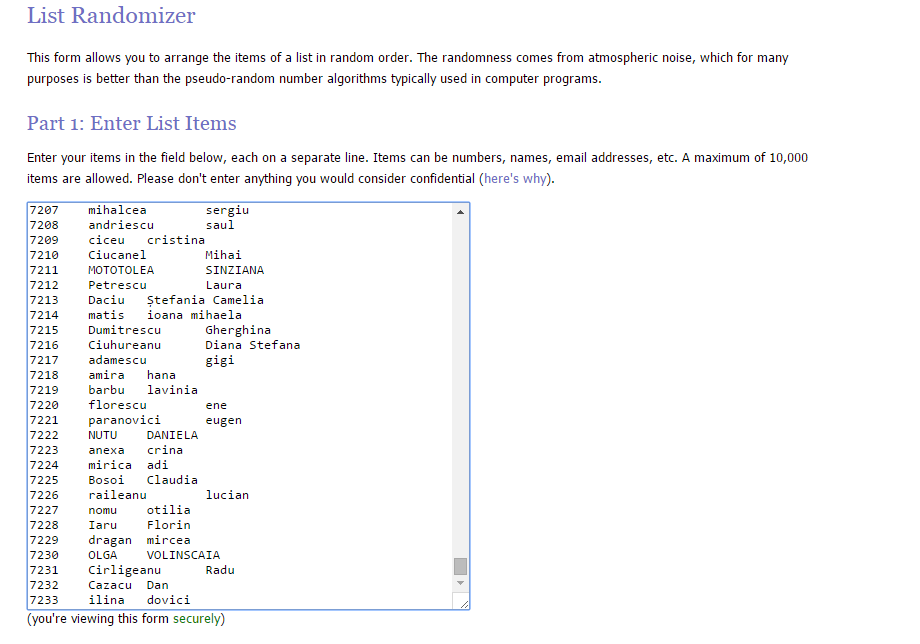Click the line "7220 florescu ene"
Screen dimensions: 920x644
point(128,405)
